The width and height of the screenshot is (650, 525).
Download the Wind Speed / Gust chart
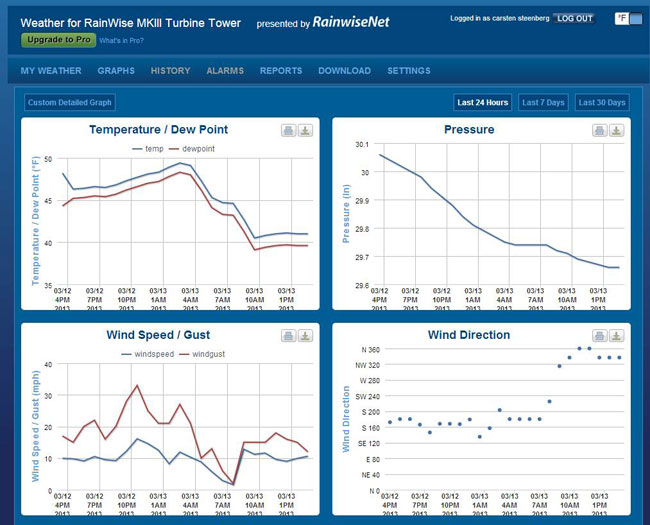pos(306,336)
